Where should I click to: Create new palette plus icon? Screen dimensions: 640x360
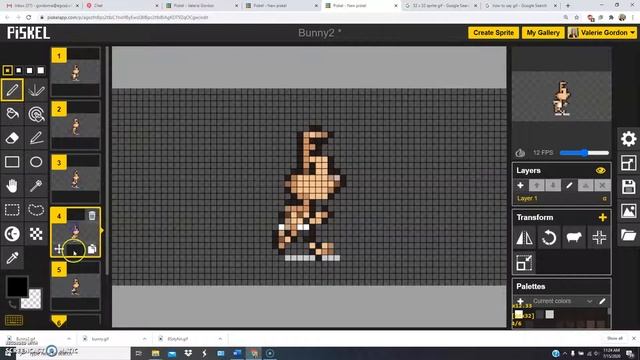click(x=520, y=301)
